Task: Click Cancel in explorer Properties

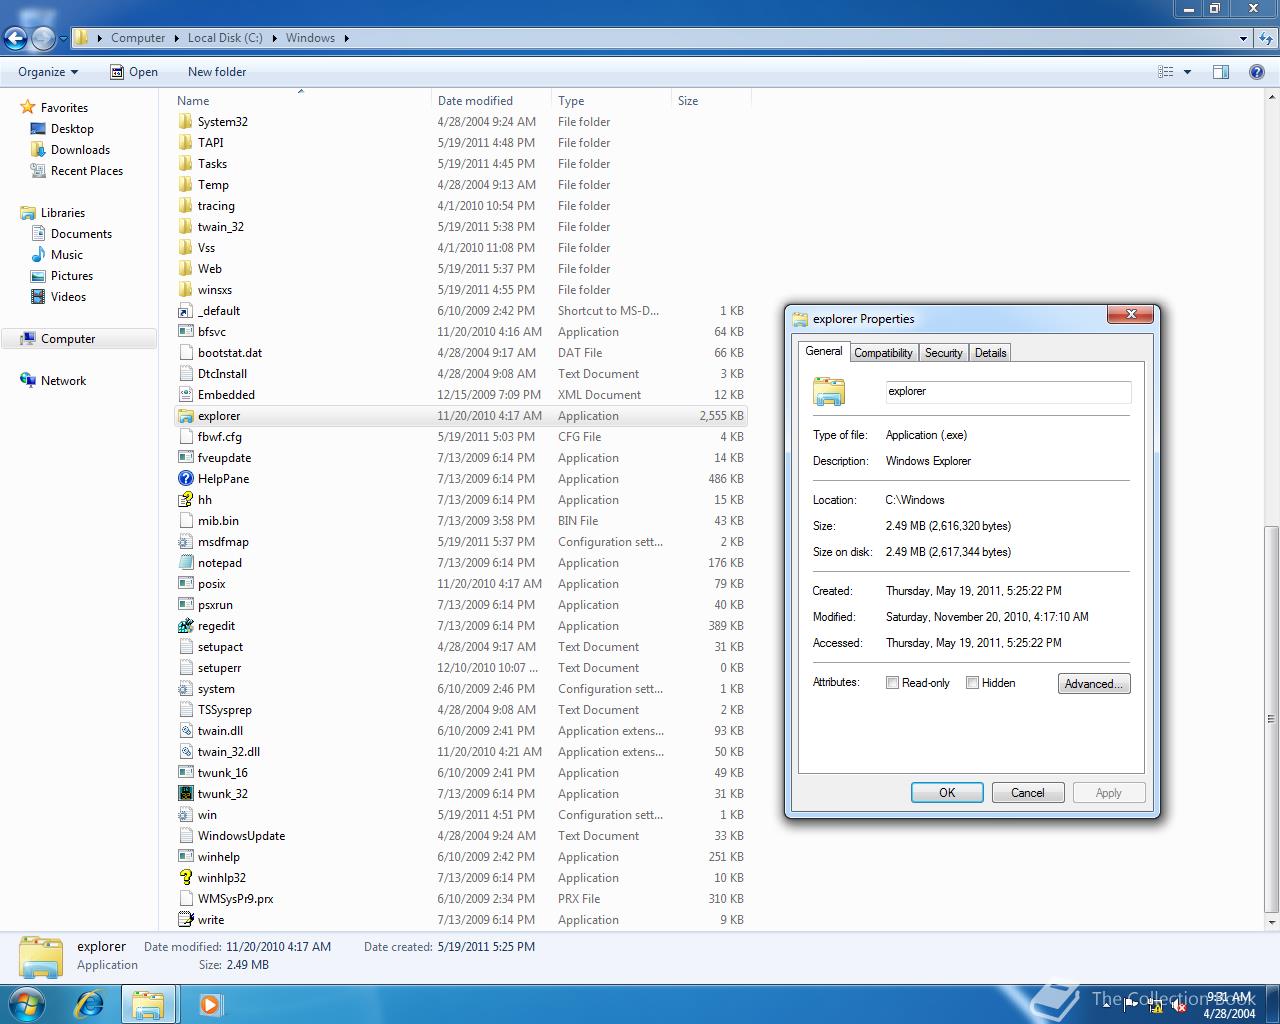Action: (1027, 793)
